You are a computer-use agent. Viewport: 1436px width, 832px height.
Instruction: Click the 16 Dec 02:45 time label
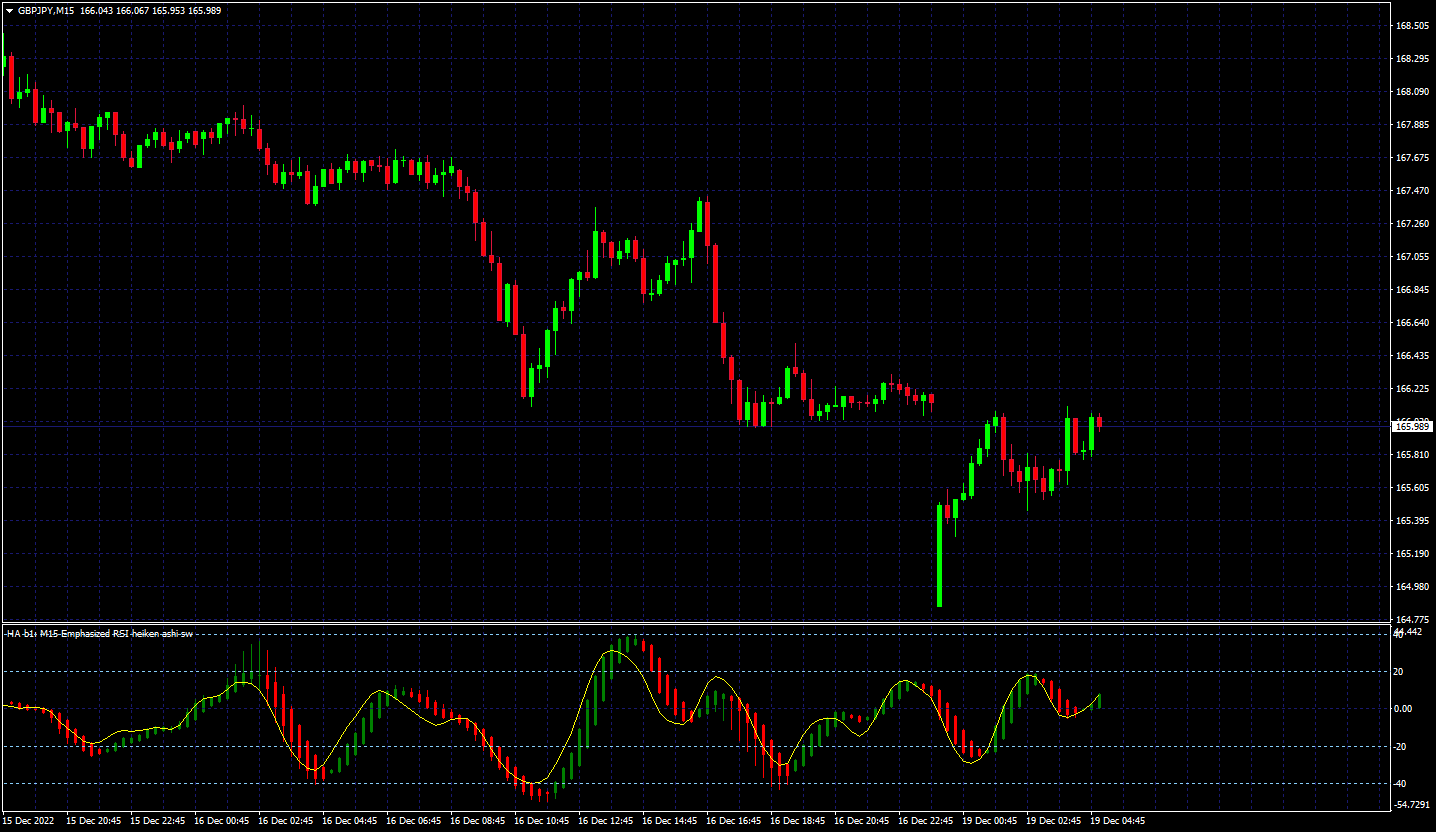tap(286, 821)
